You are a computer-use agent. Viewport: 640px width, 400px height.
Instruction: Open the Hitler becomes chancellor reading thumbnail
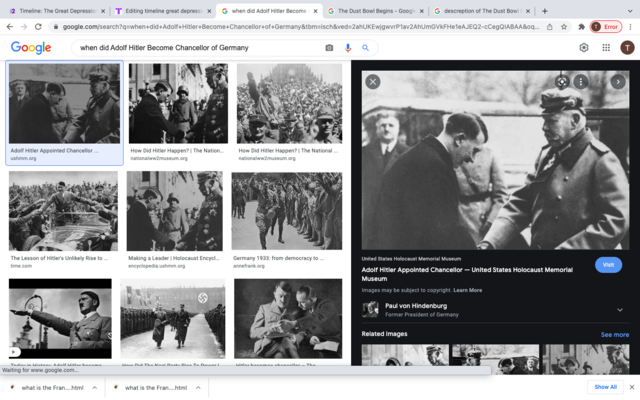click(288, 319)
